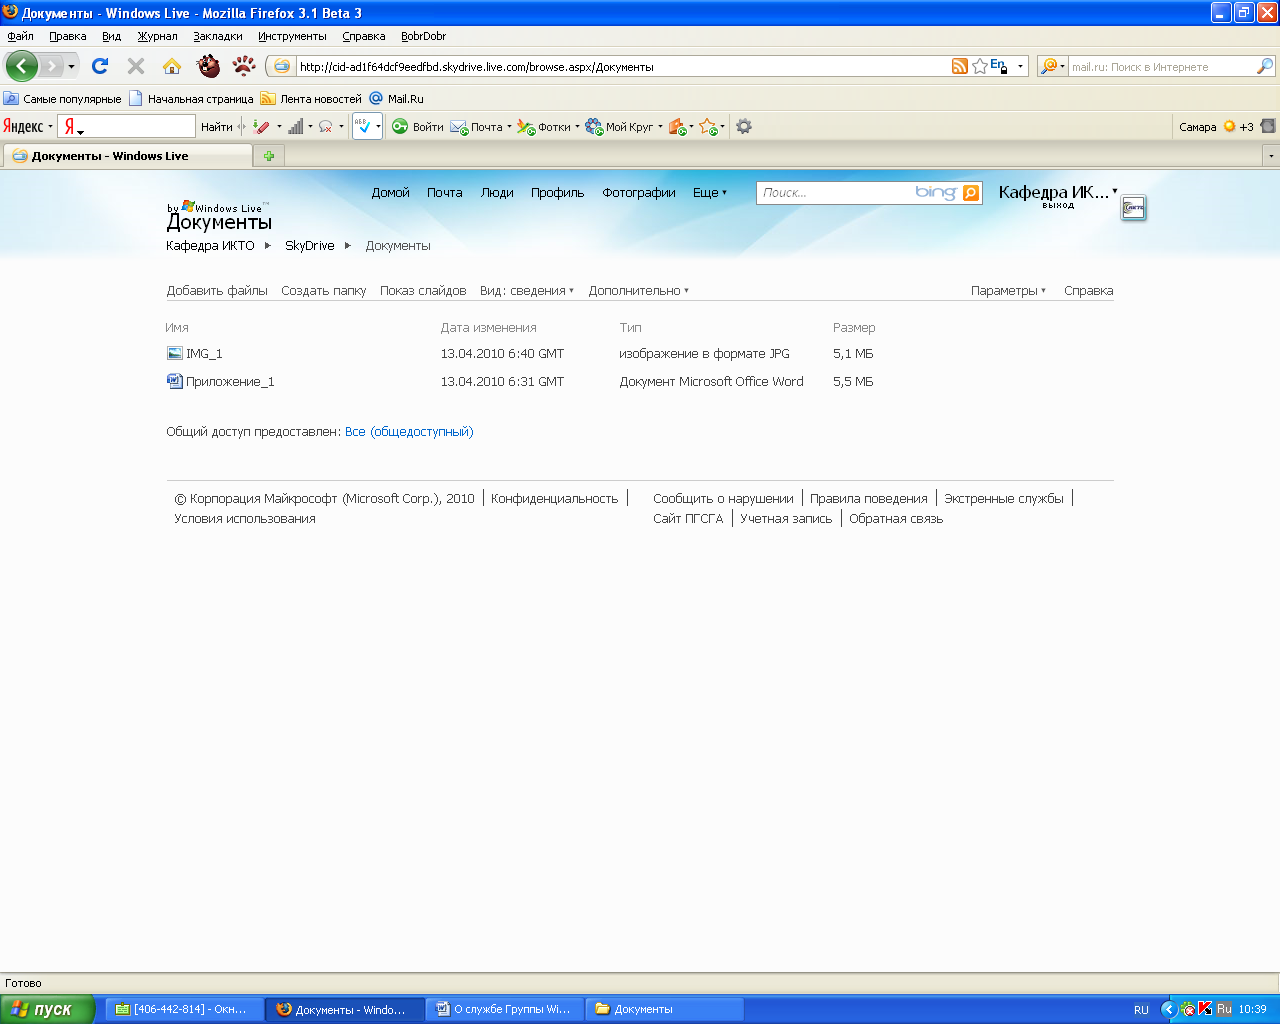Click the RU language indicator in taskbar
The image size is (1280, 1024).
click(x=1141, y=1010)
